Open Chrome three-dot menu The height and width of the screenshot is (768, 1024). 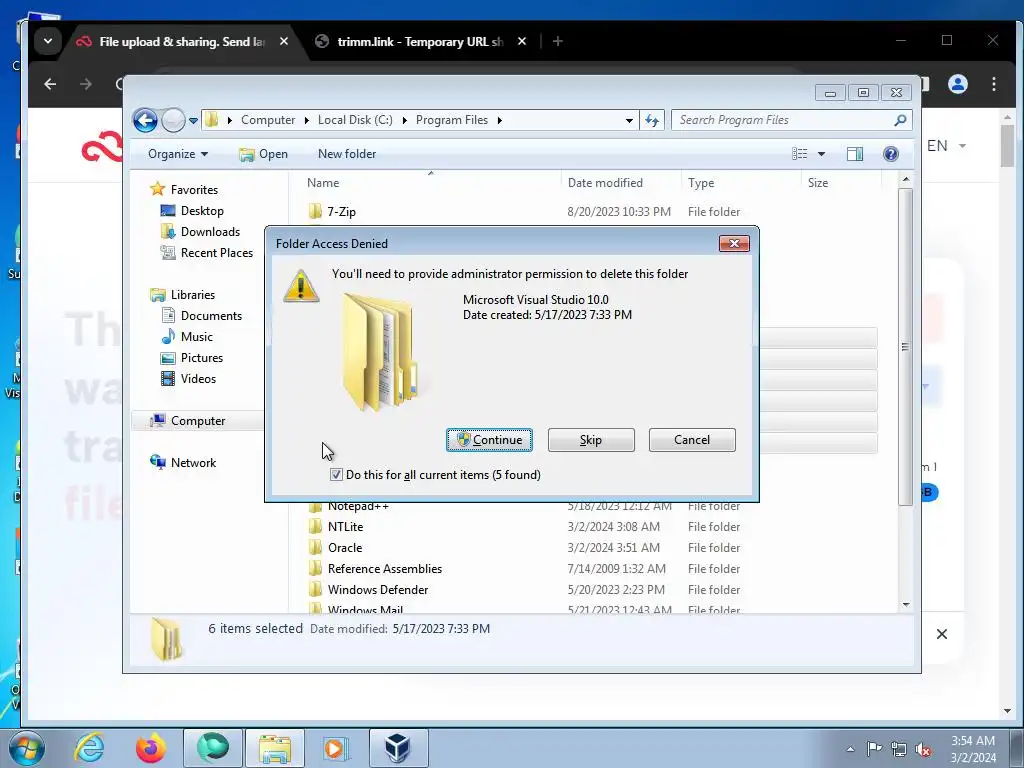point(993,84)
